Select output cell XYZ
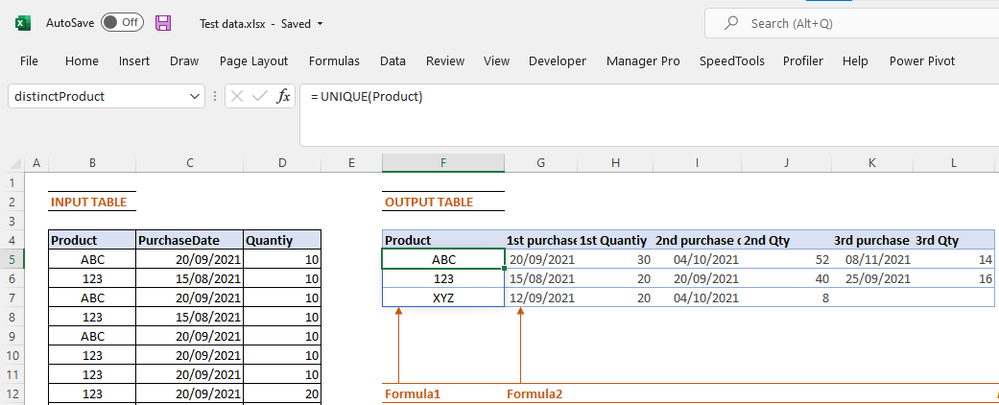Image resolution: width=999 pixels, height=405 pixels. pyautogui.click(x=443, y=297)
